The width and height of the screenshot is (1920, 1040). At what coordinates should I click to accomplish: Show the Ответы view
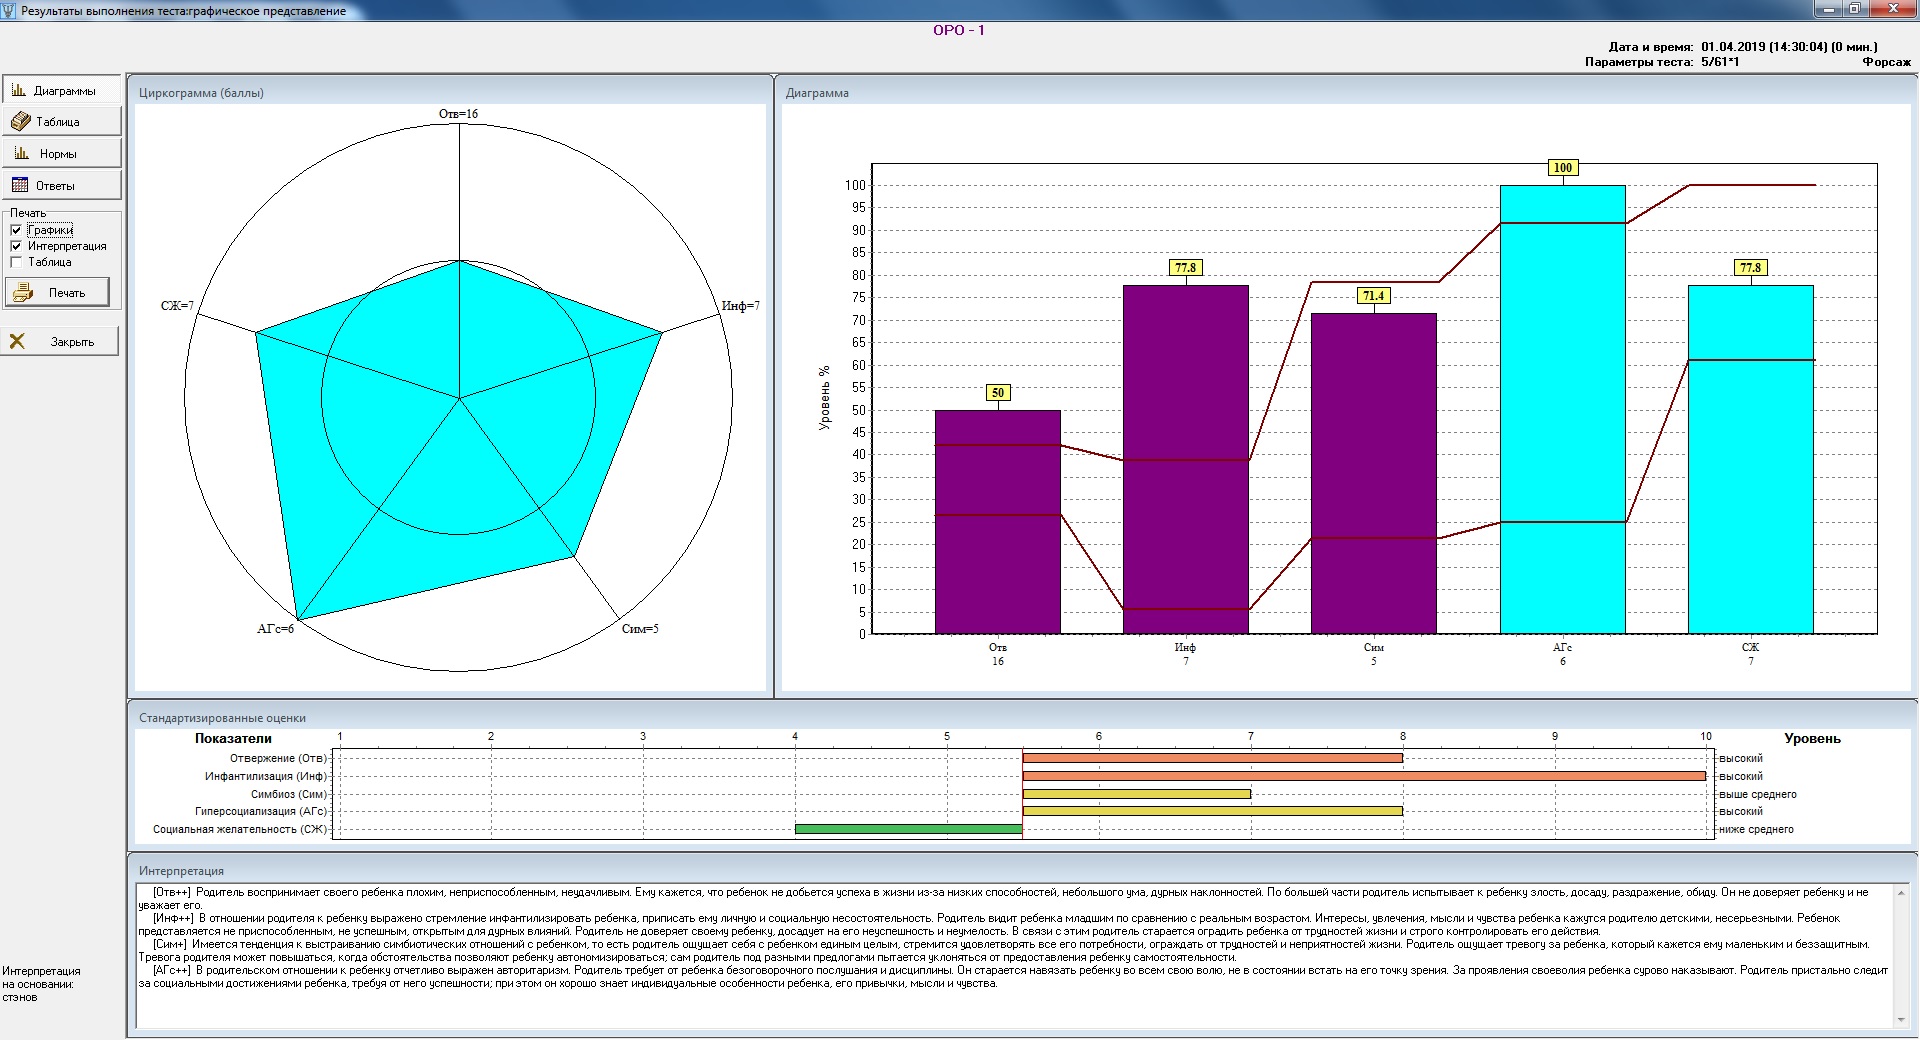61,186
